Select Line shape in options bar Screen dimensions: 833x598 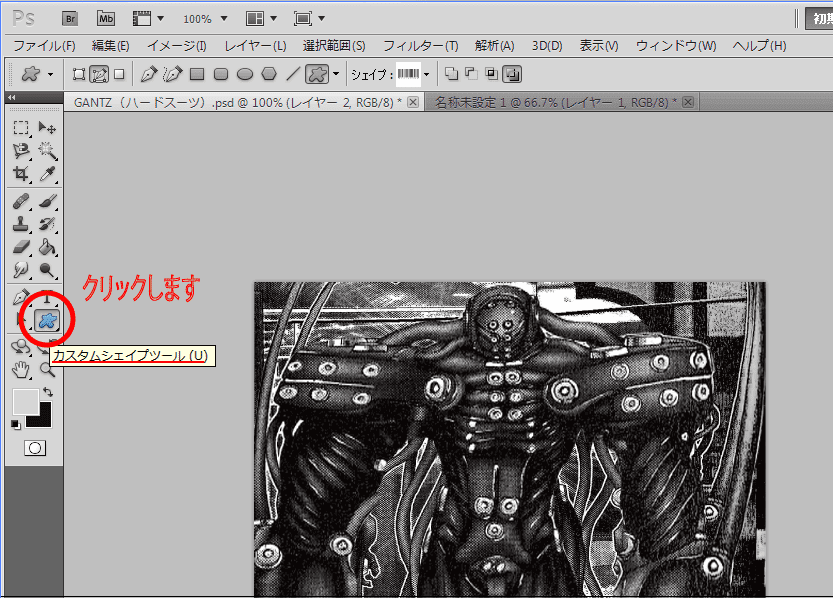pos(293,74)
